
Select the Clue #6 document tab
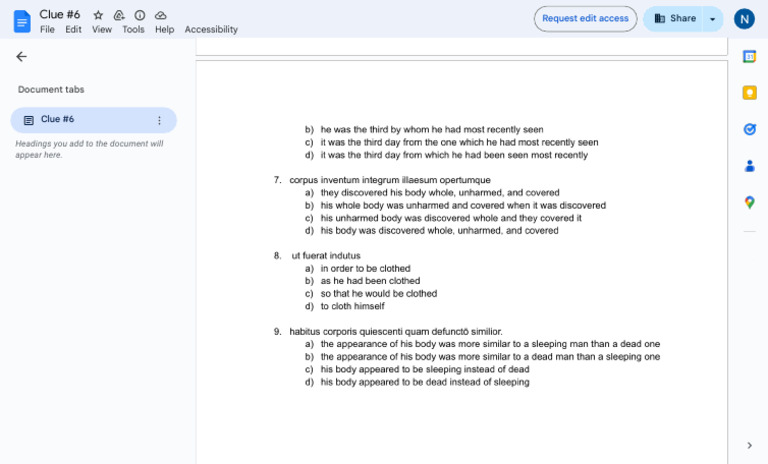point(93,120)
